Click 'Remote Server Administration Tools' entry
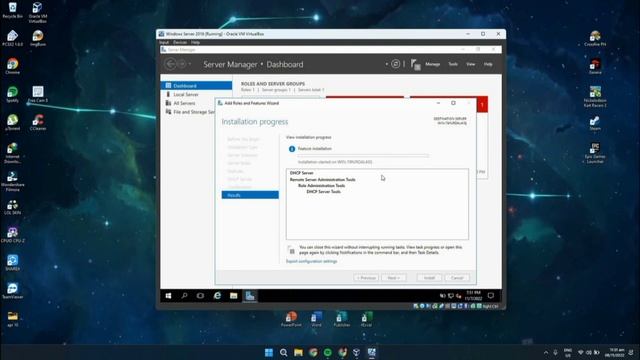640x360 pixels. pos(322,180)
